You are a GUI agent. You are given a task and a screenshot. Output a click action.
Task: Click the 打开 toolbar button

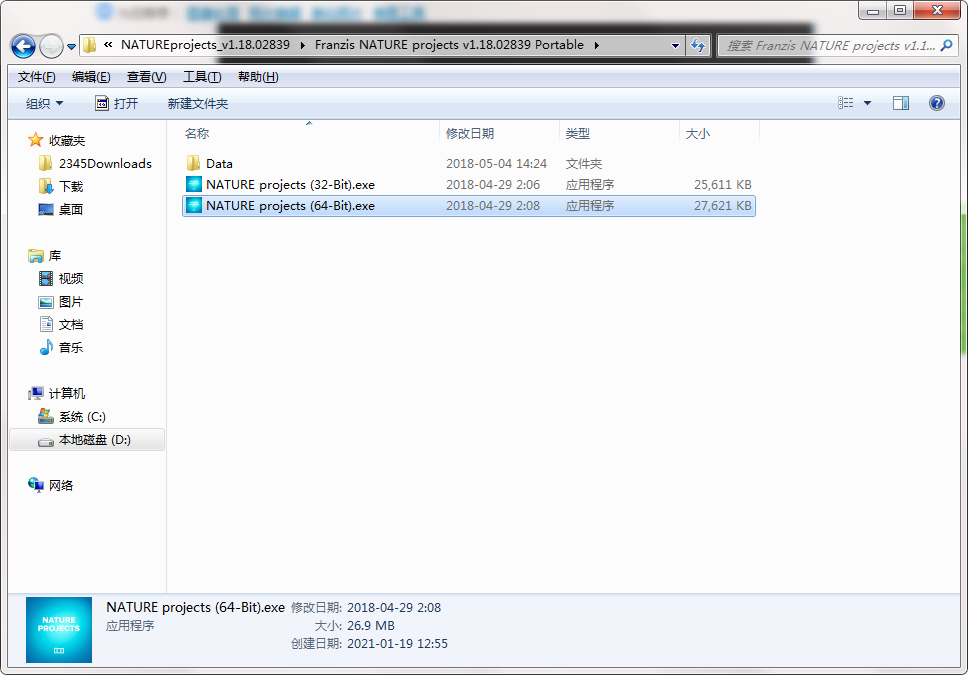click(x=117, y=103)
